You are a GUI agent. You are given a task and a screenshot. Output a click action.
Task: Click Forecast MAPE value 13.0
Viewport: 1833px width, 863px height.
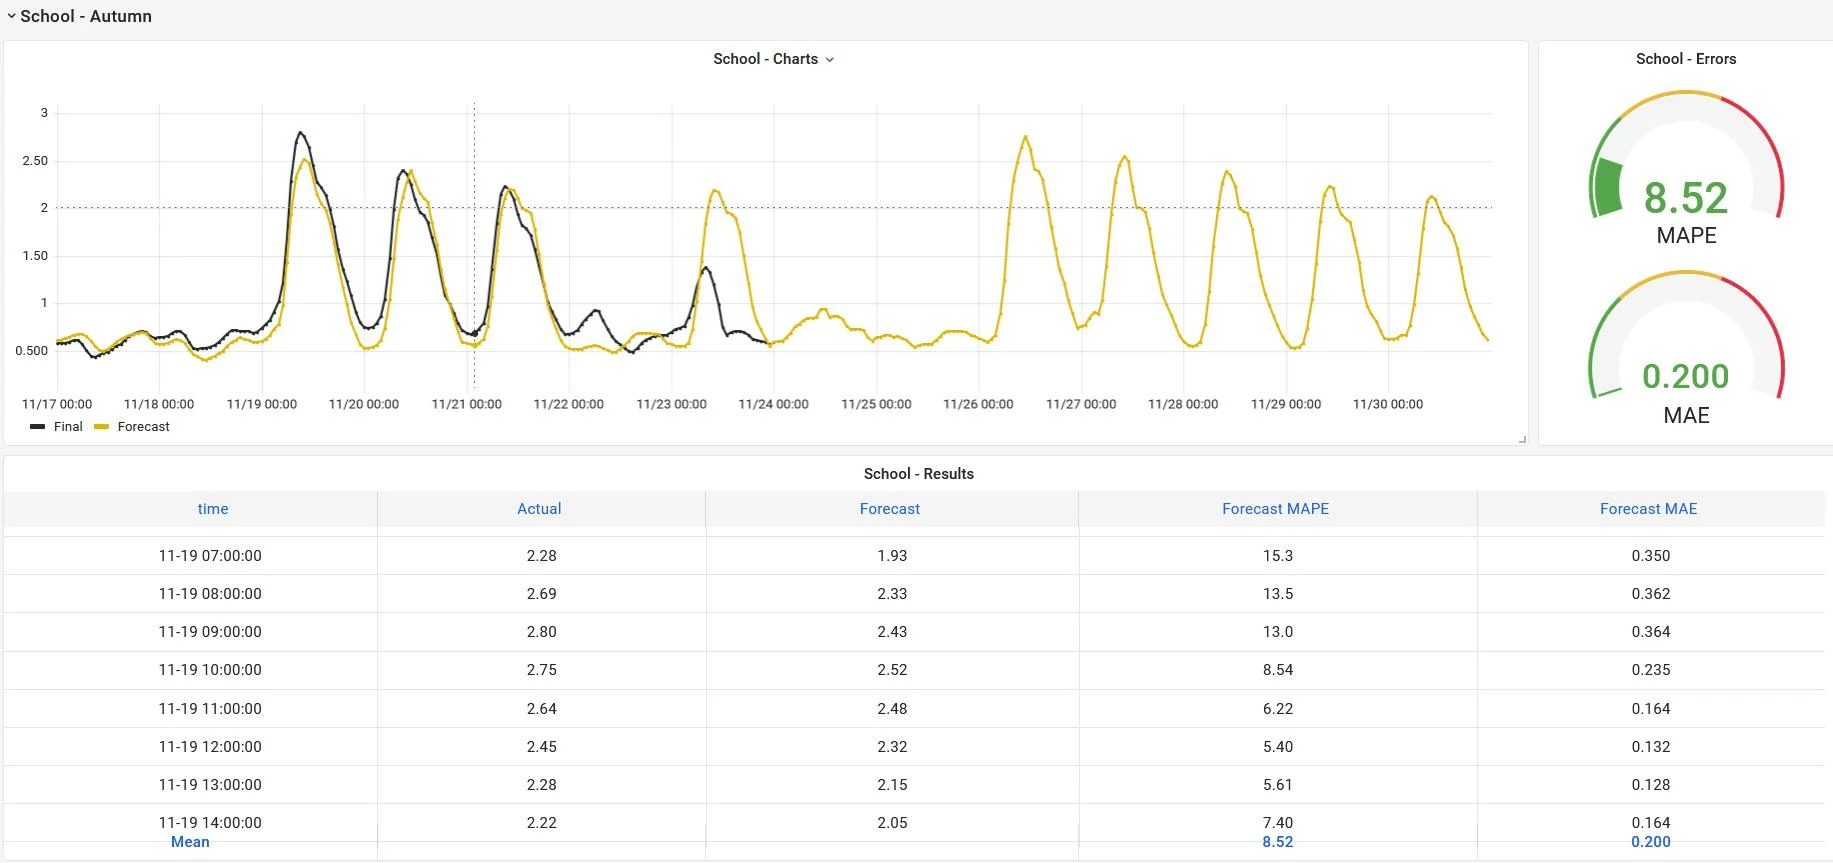1278,632
